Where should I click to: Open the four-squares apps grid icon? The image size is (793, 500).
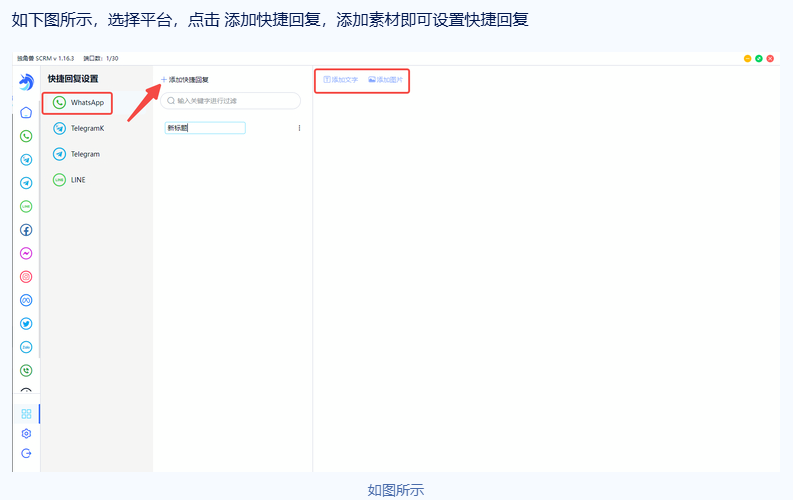coord(26,414)
